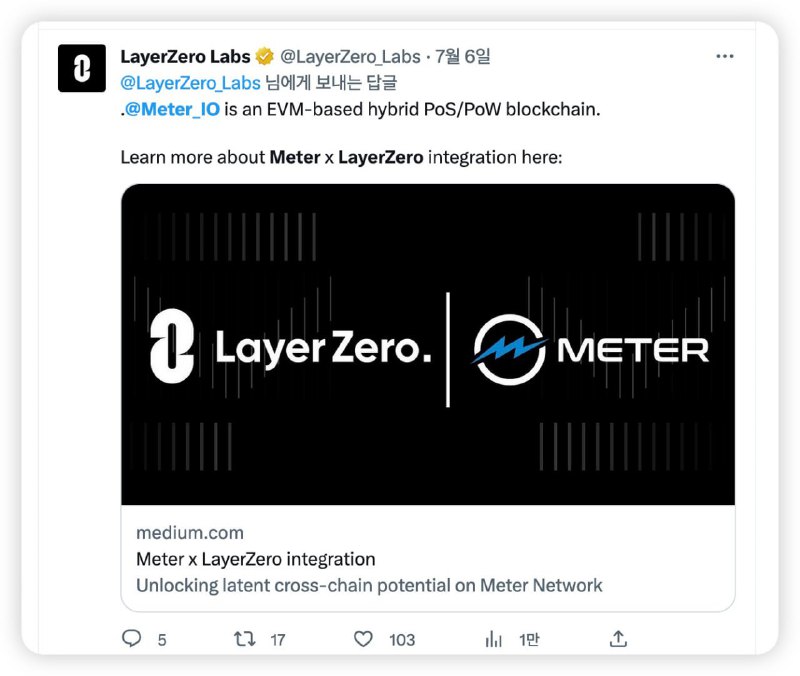
Task: Open the @Meter_IO mention link
Action: [x=172, y=109]
